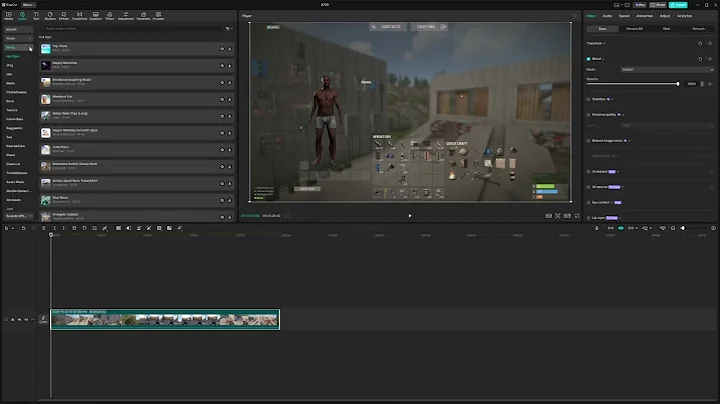720x404 pixels.
Task: Favorite the Emotional Inspiring Music track
Action: point(222,83)
